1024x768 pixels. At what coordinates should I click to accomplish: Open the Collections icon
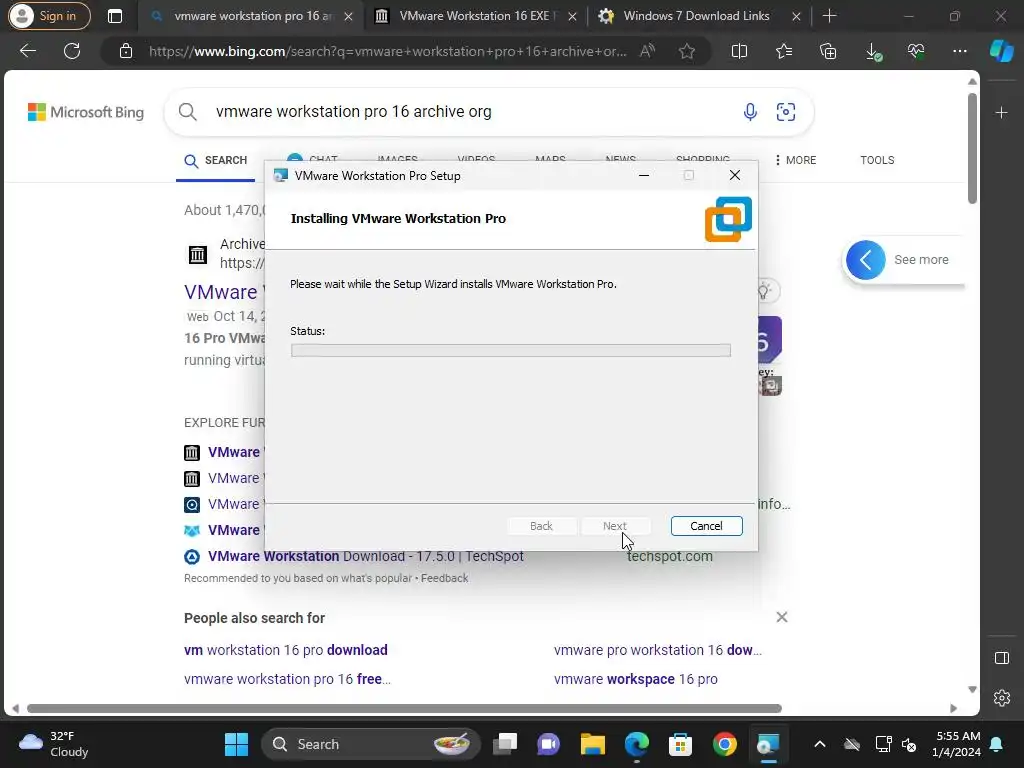[828, 51]
